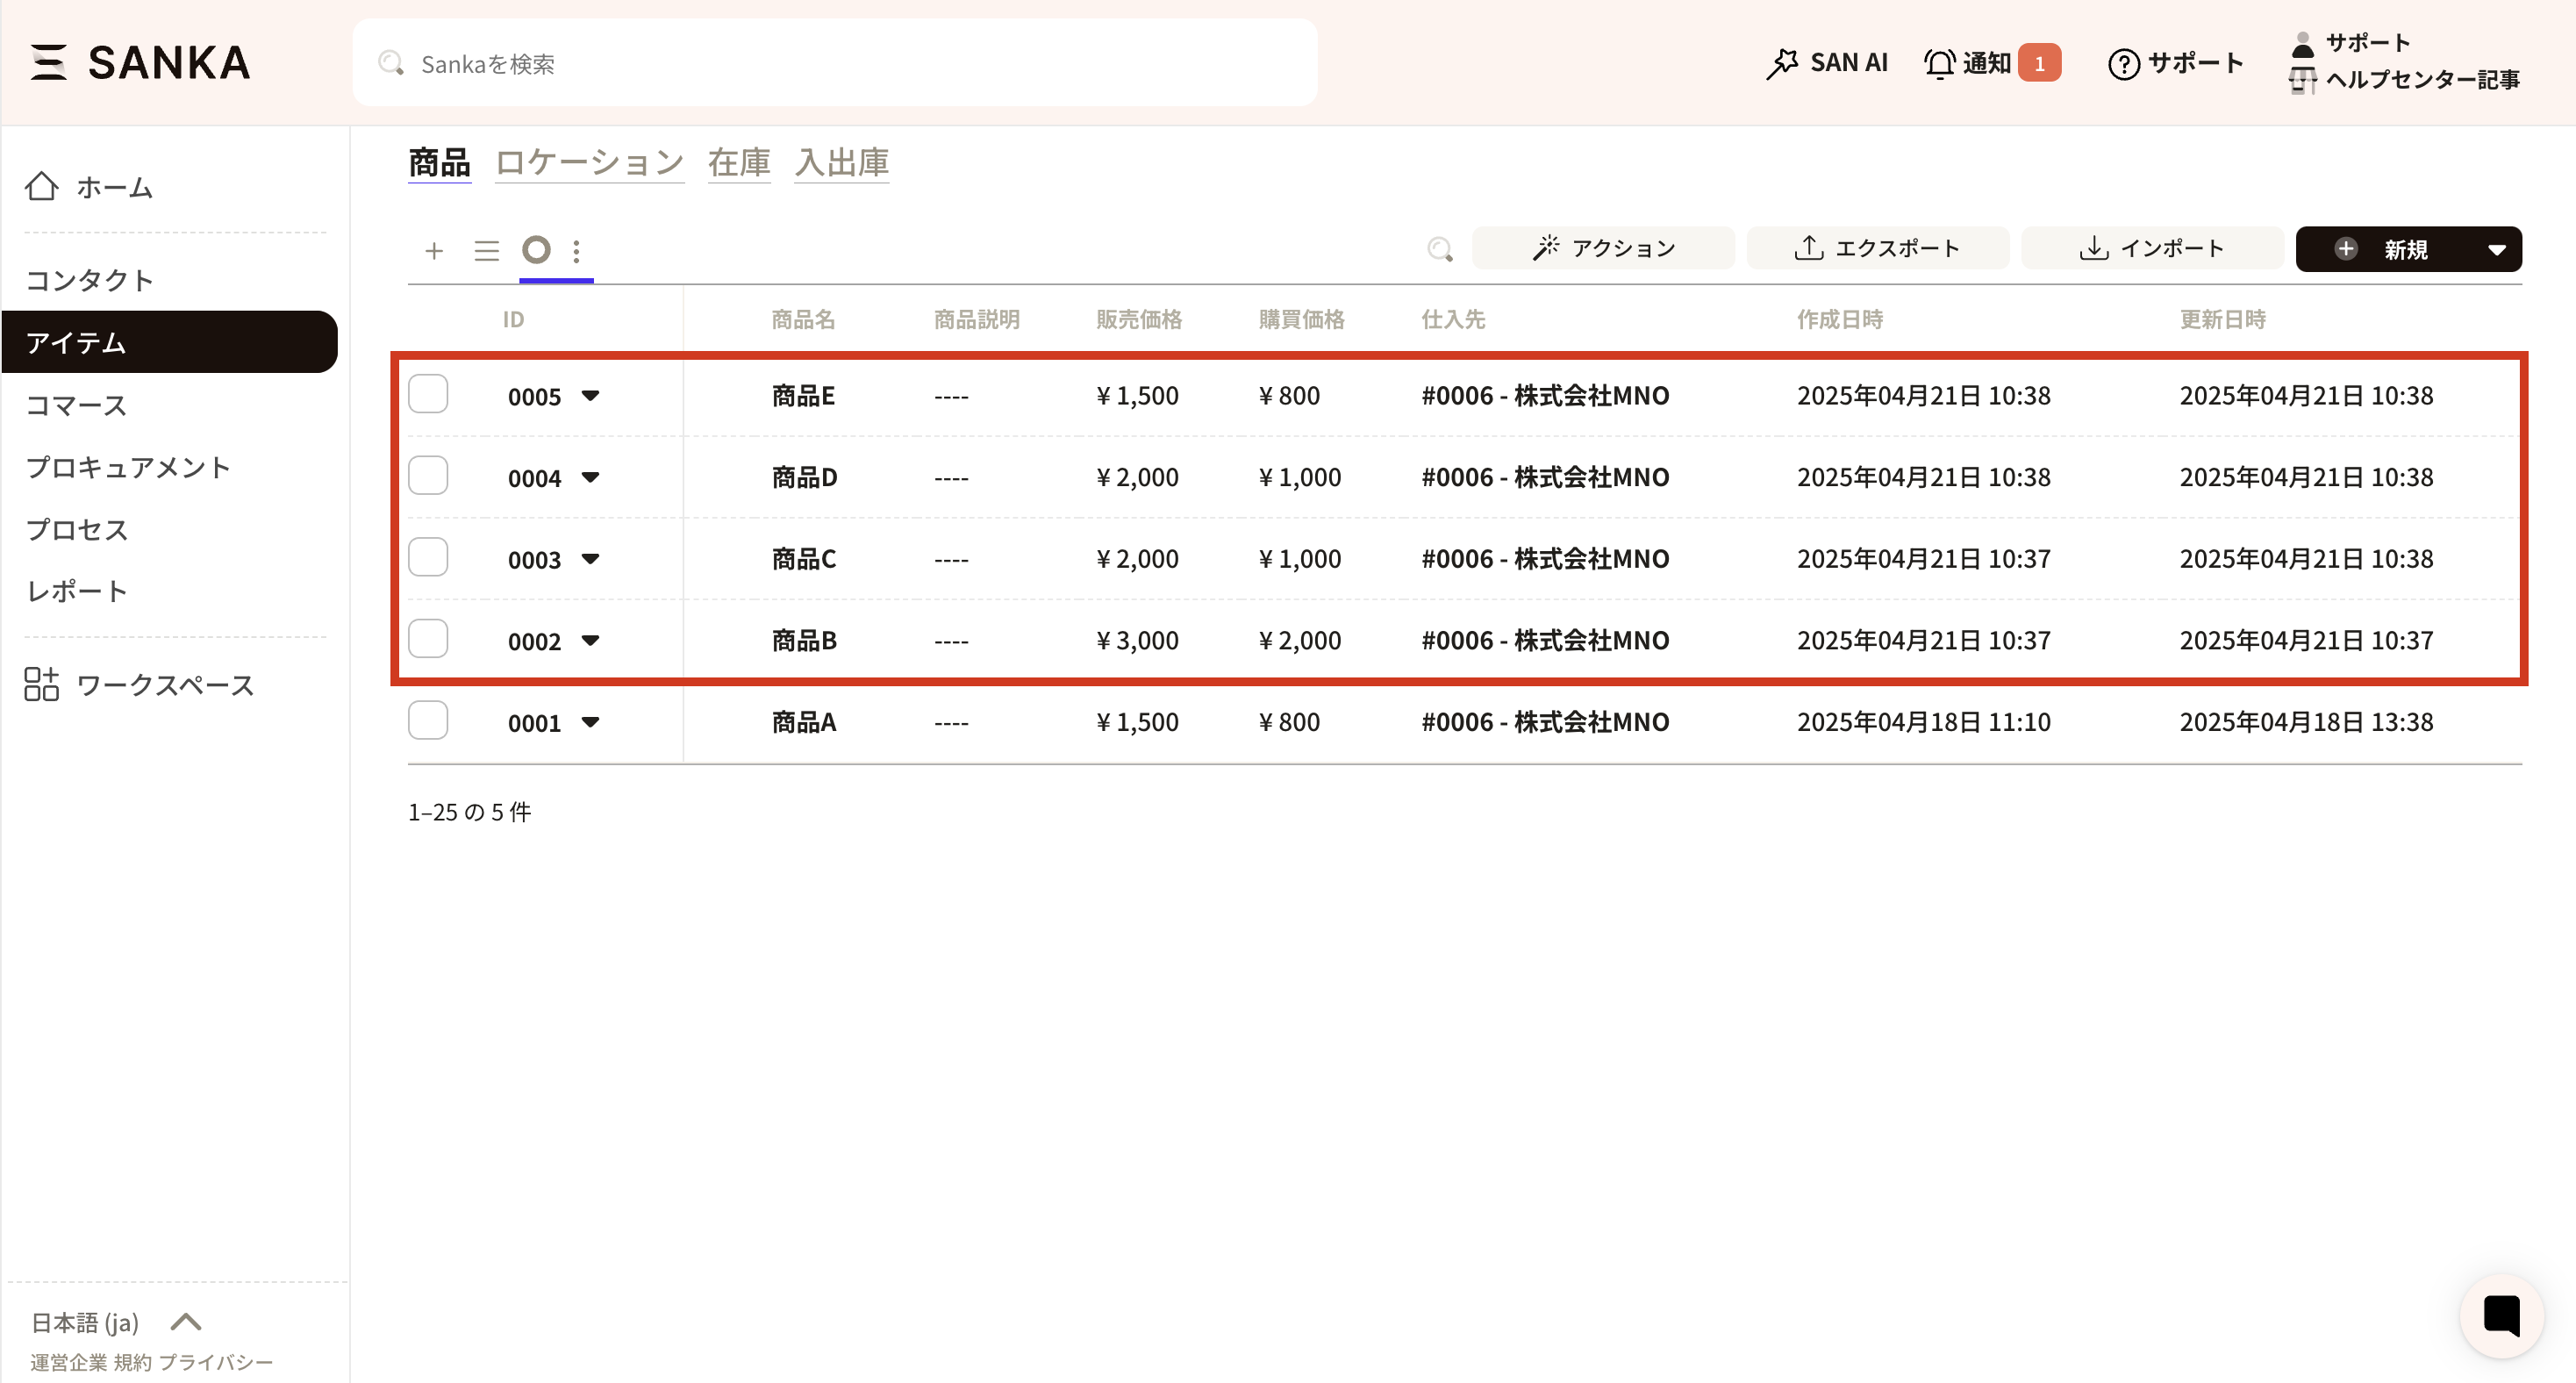The width and height of the screenshot is (2576, 1383).
Task: Select checkbox for item 0005
Action: tap(428, 394)
